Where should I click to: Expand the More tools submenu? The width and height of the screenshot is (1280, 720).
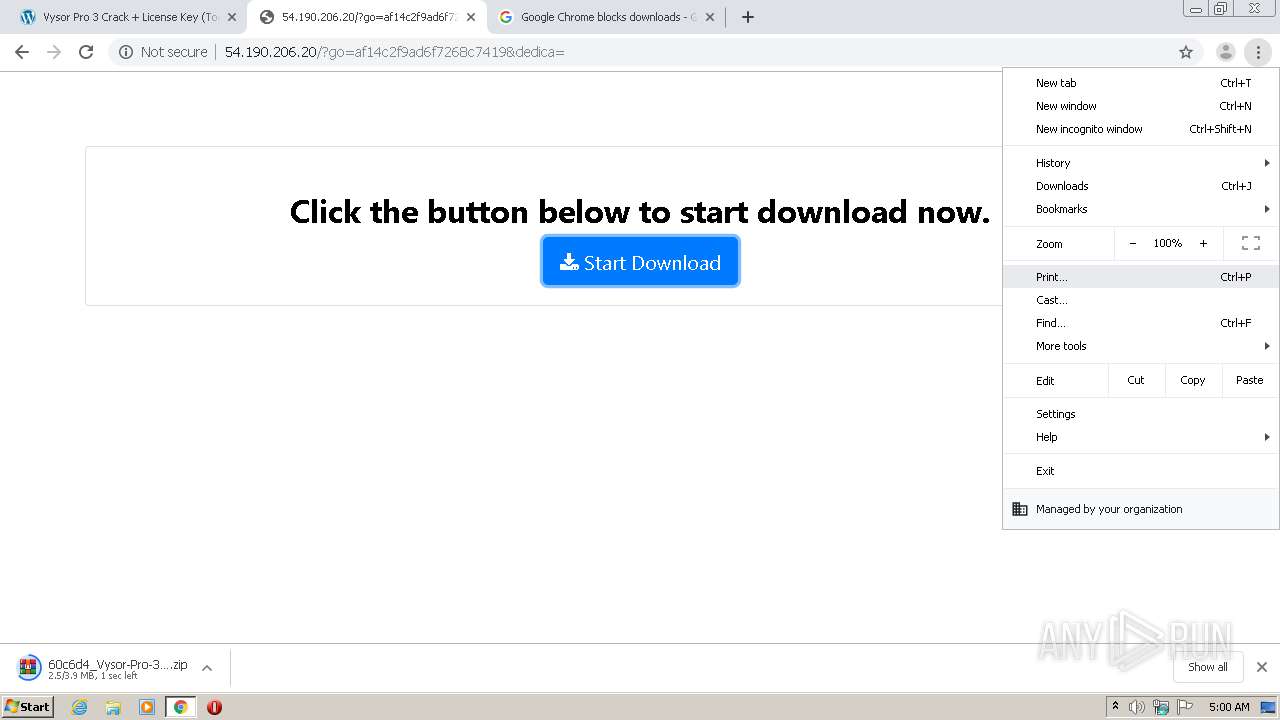tap(1141, 346)
